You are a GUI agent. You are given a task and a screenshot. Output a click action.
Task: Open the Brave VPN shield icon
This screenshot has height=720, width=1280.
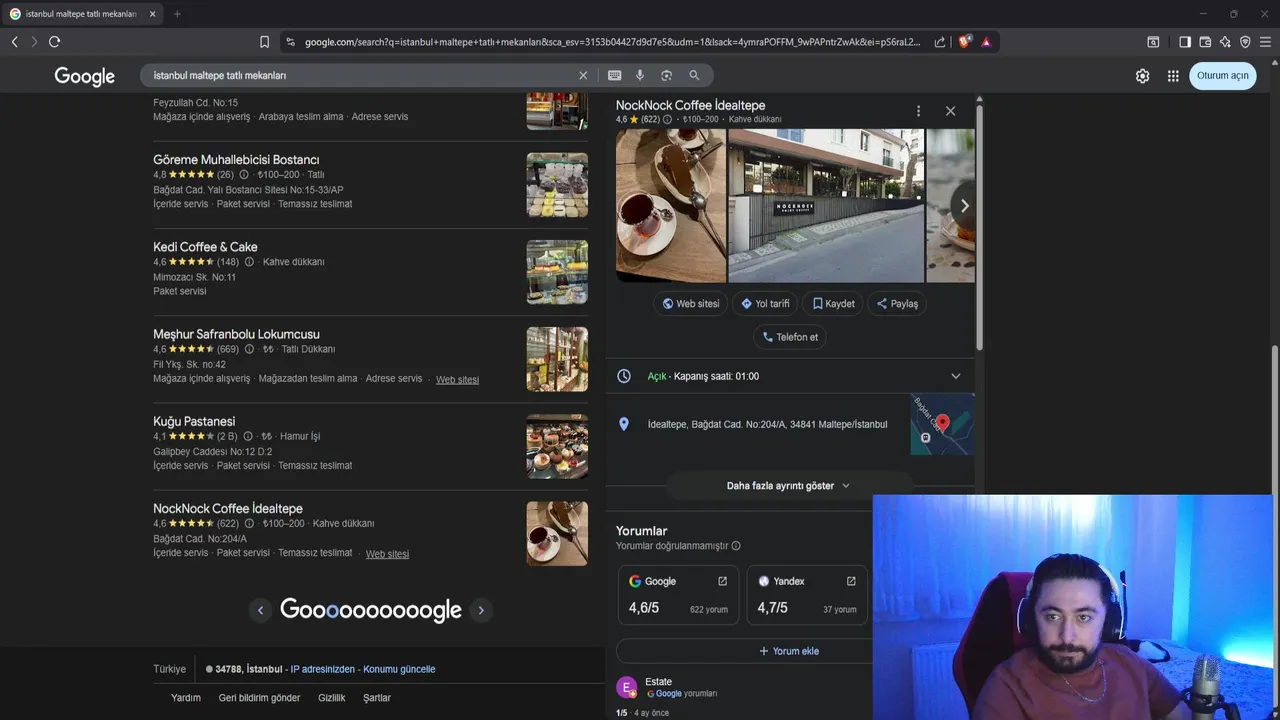tap(1245, 42)
